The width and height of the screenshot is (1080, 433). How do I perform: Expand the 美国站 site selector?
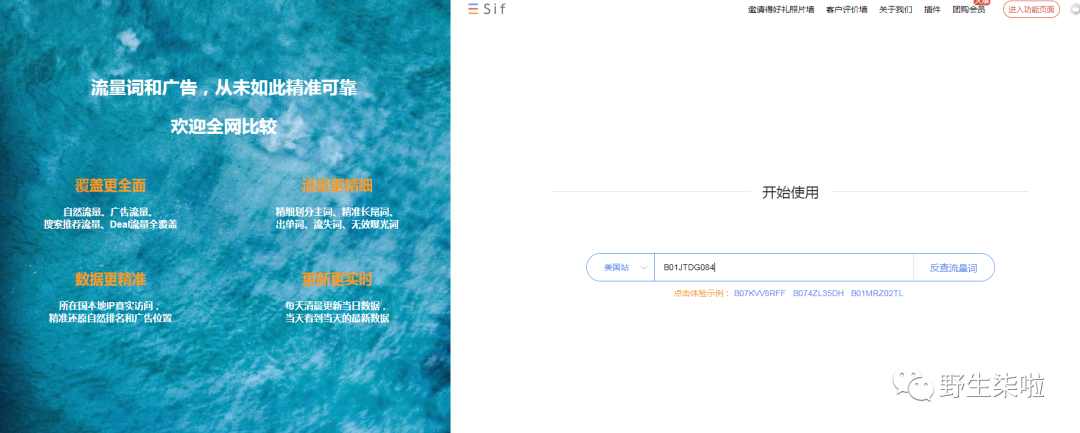tap(620, 268)
